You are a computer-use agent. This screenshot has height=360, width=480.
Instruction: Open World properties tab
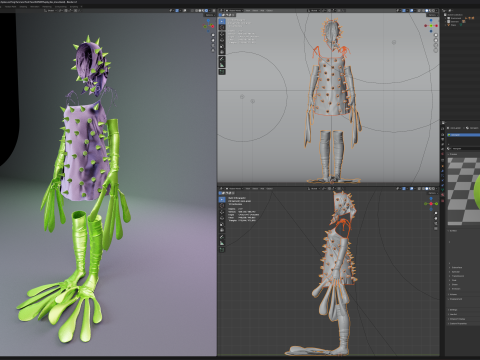click(443, 154)
